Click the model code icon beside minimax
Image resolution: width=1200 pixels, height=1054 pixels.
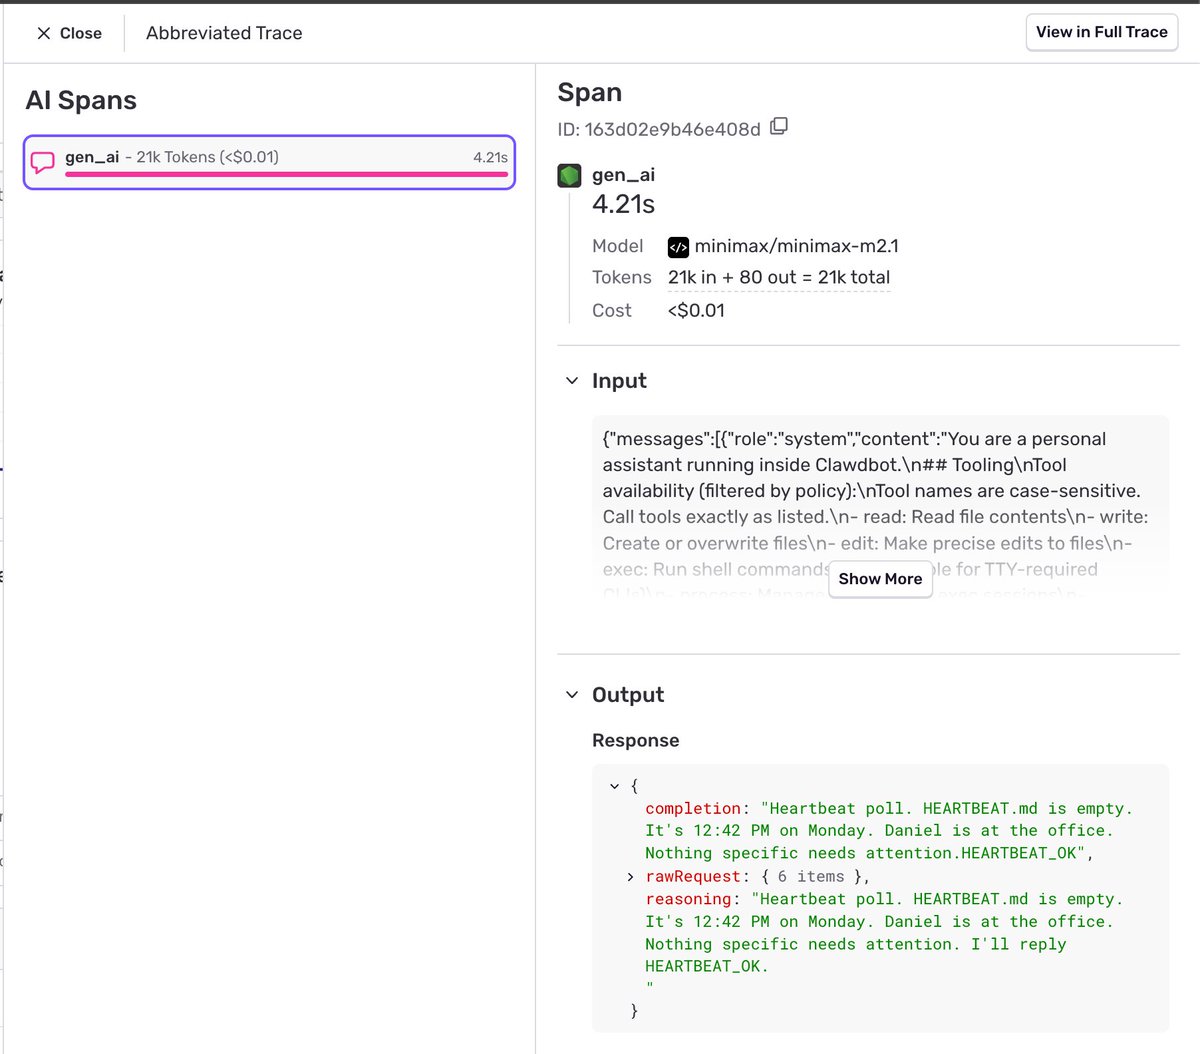678,247
